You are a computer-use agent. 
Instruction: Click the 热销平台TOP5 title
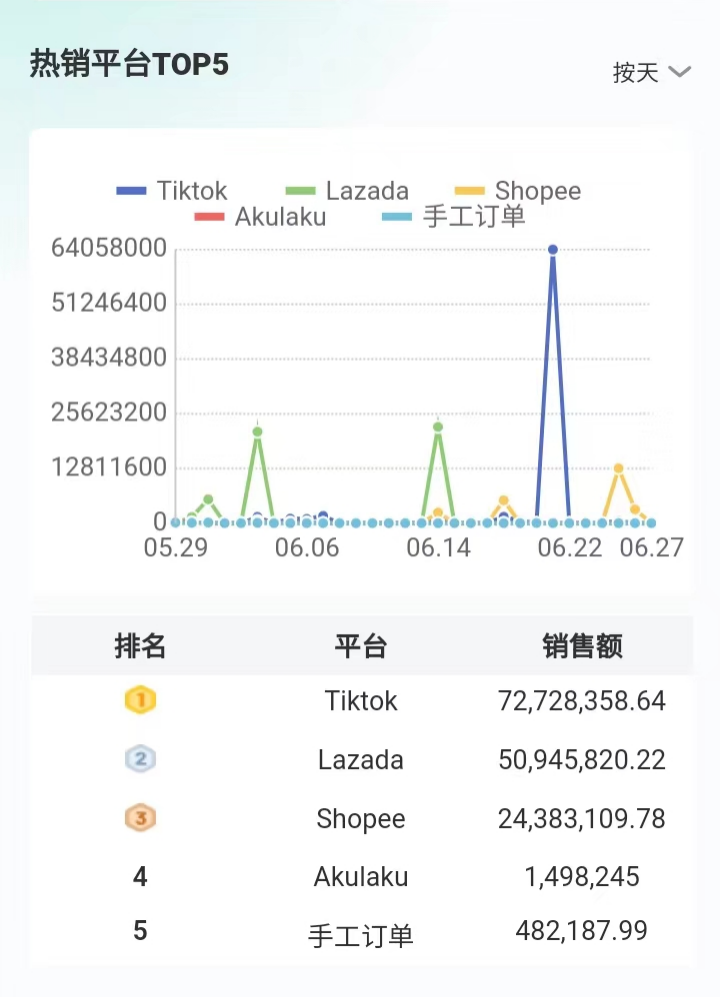tap(129, 64)
